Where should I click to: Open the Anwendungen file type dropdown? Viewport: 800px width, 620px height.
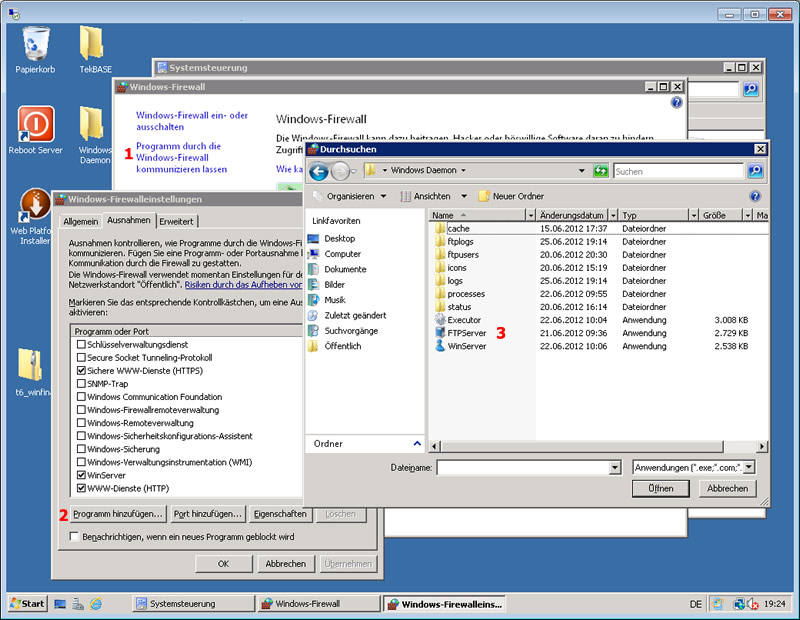tap(749, 467)
